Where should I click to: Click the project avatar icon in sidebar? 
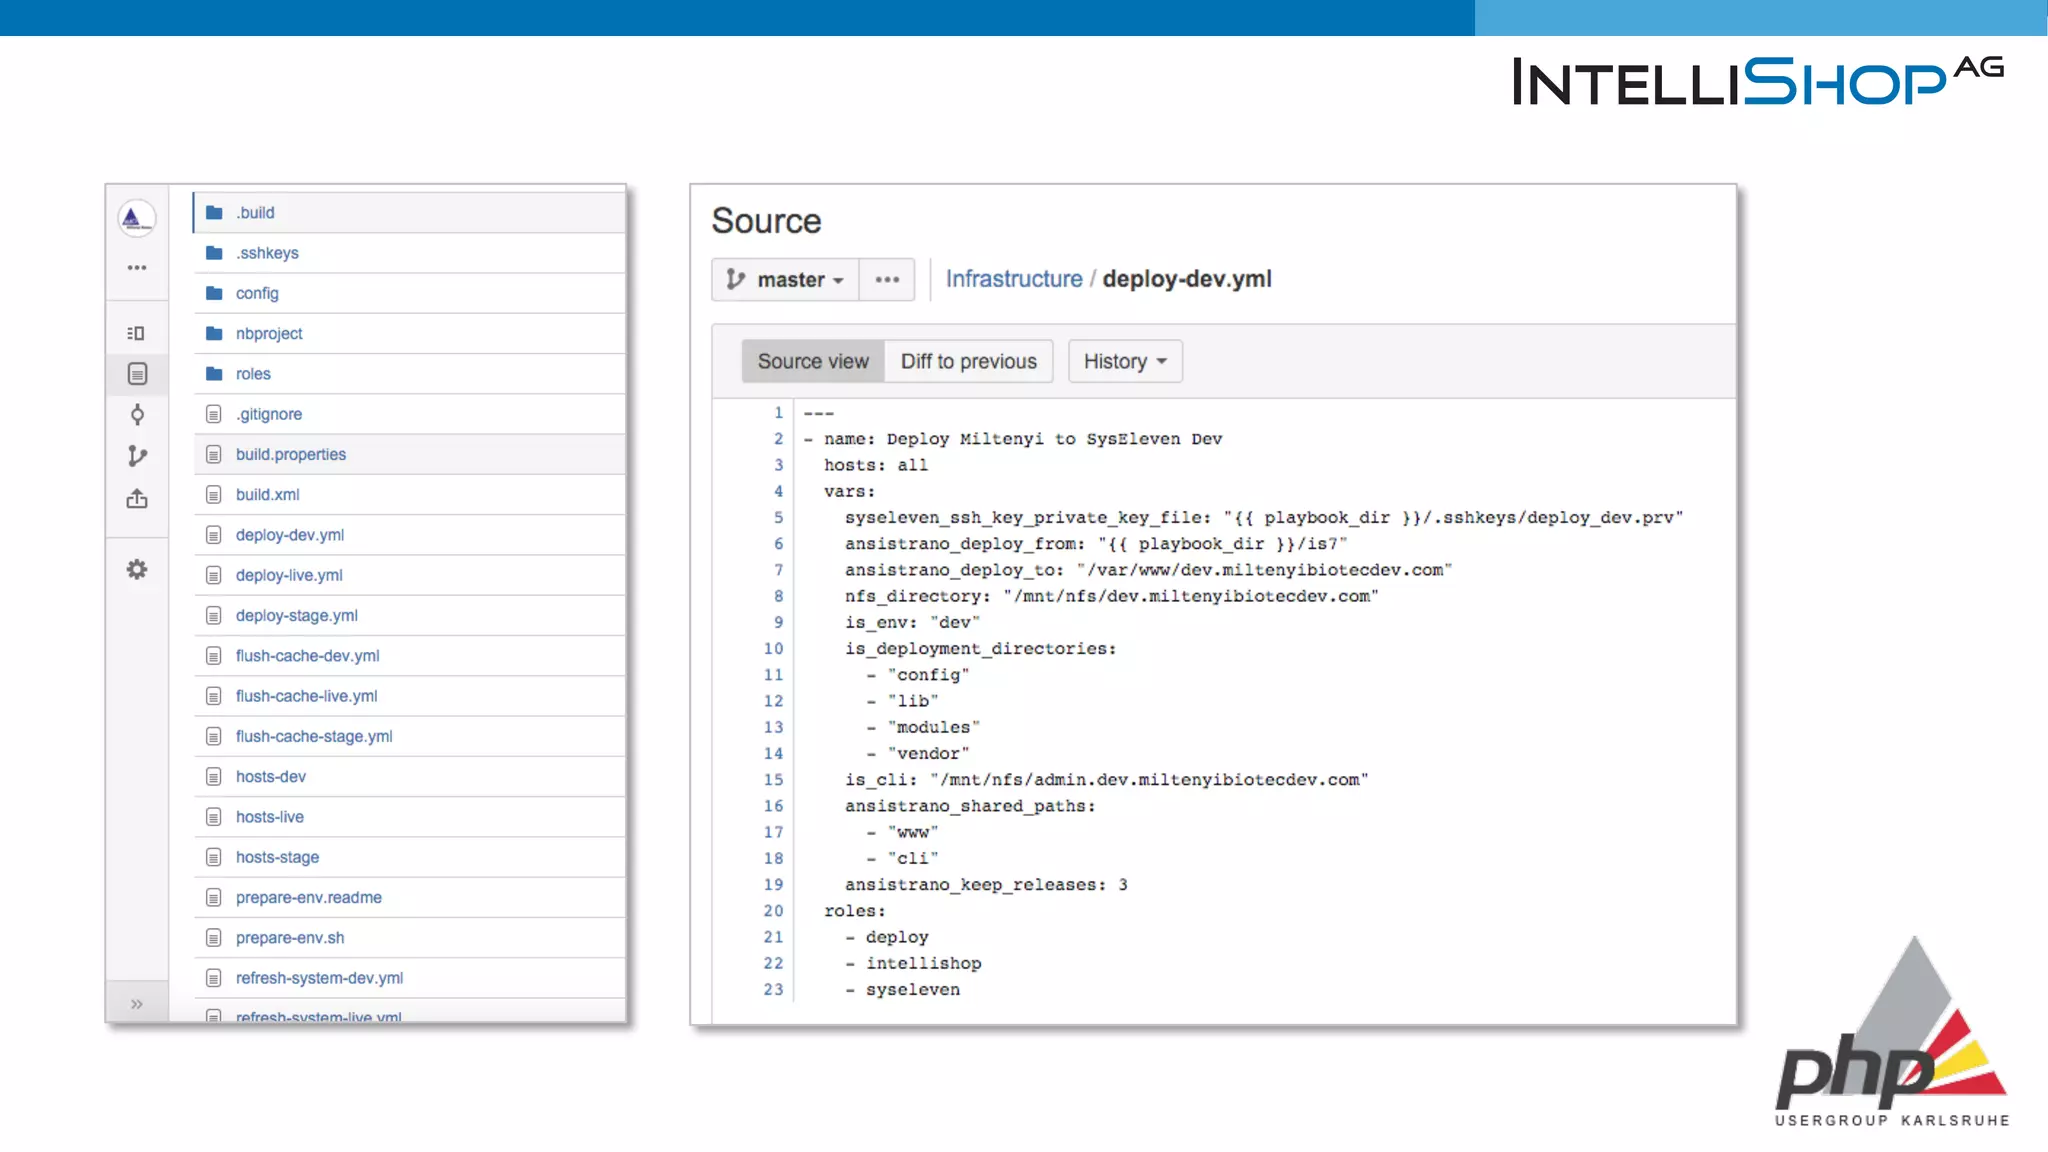tap(136, 218)
